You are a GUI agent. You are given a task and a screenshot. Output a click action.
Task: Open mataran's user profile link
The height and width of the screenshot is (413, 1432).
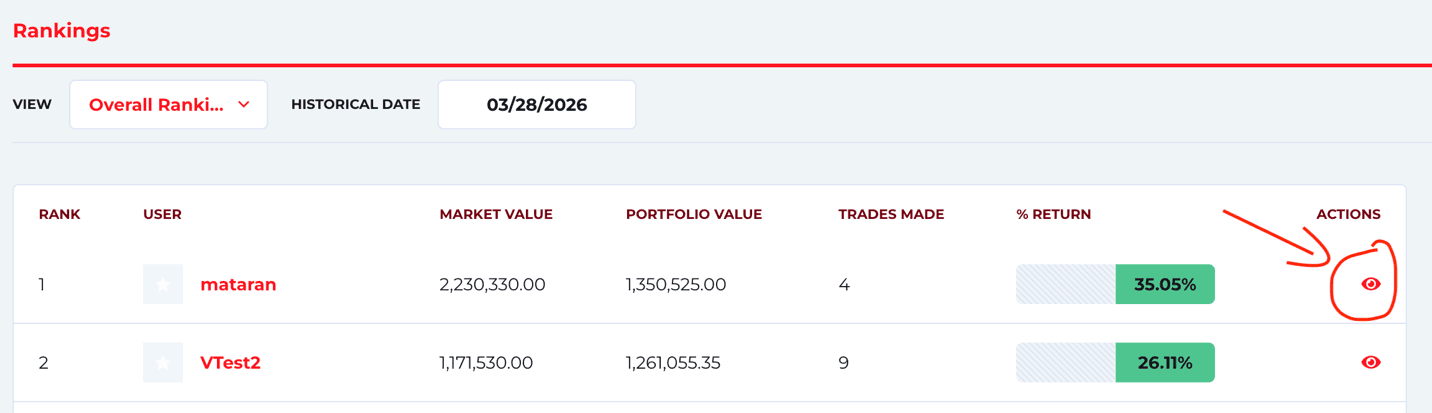click(238, 285)
